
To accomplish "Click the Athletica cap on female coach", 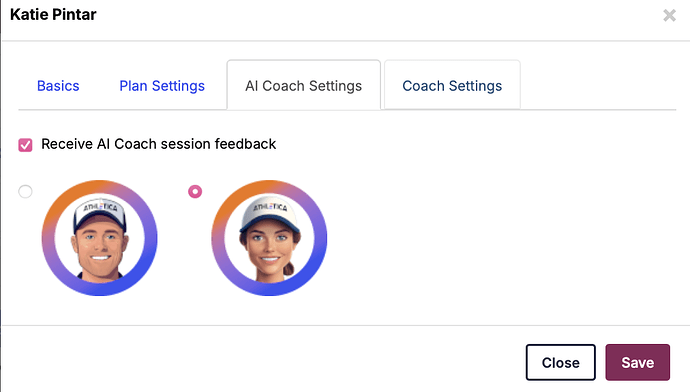I will point(270,212).
